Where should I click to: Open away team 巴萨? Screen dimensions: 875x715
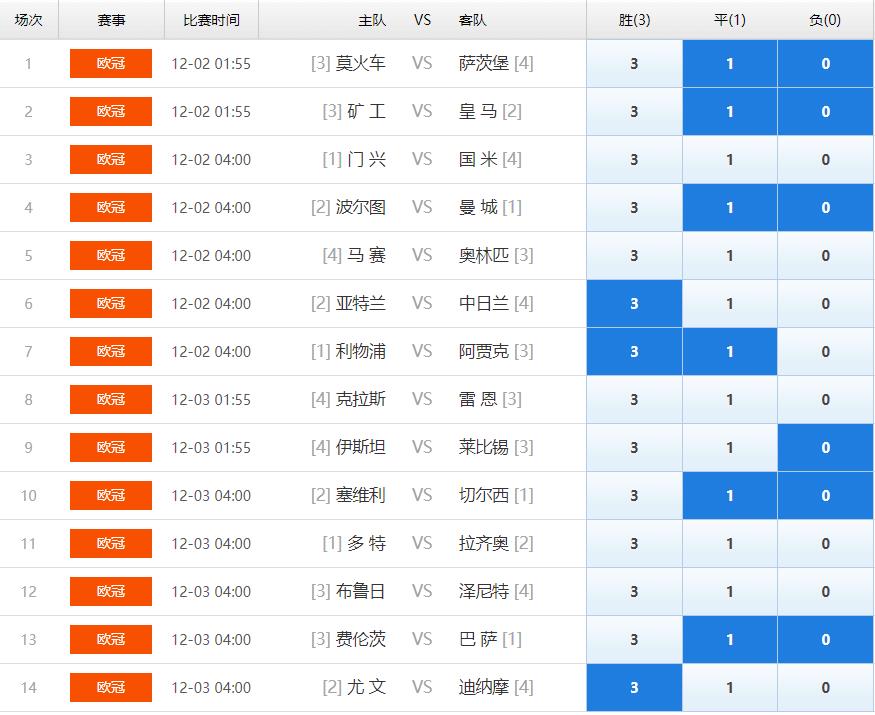(478, 640)
